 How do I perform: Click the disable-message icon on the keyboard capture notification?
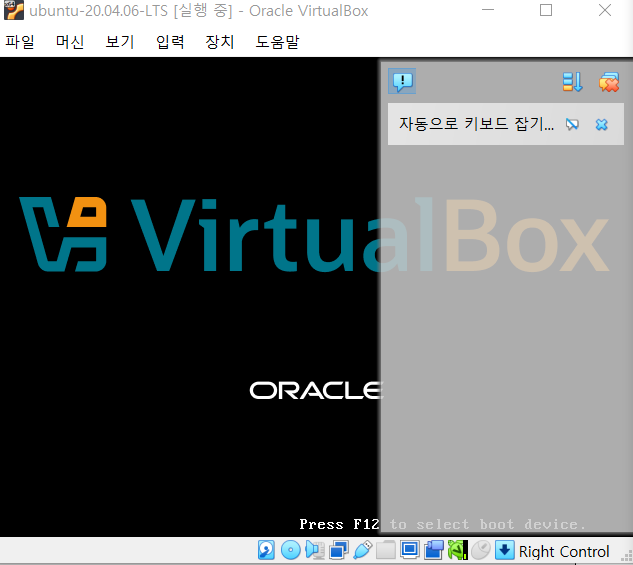[572, 124]
